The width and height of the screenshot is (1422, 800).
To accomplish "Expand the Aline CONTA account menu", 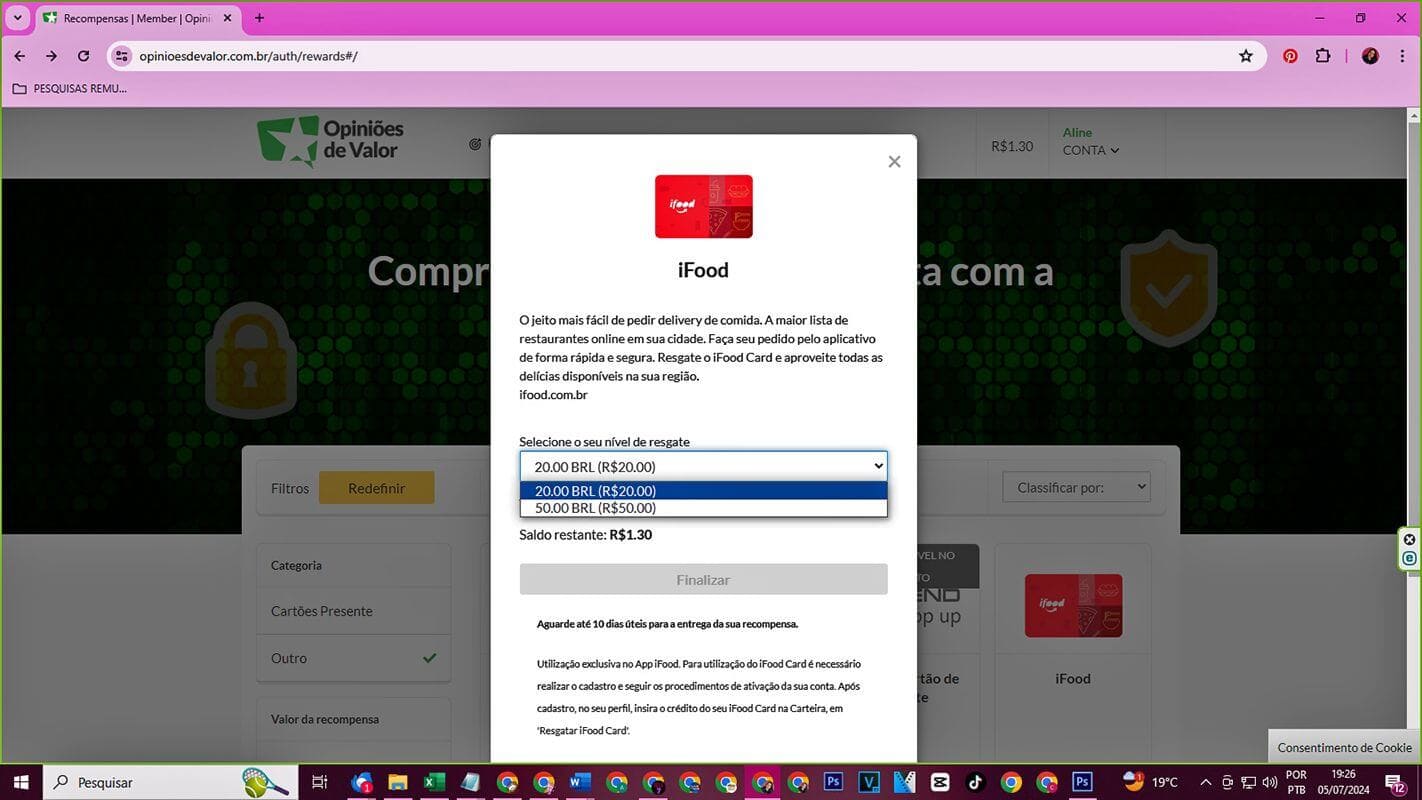I will (1091, 141).
